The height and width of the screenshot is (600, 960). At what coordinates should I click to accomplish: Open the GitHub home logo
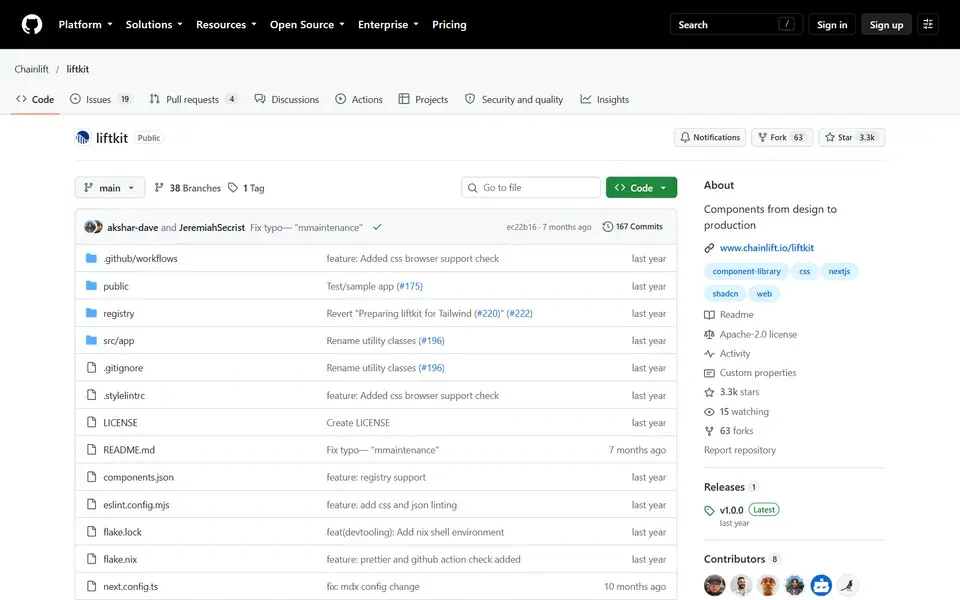coord(32,24)
